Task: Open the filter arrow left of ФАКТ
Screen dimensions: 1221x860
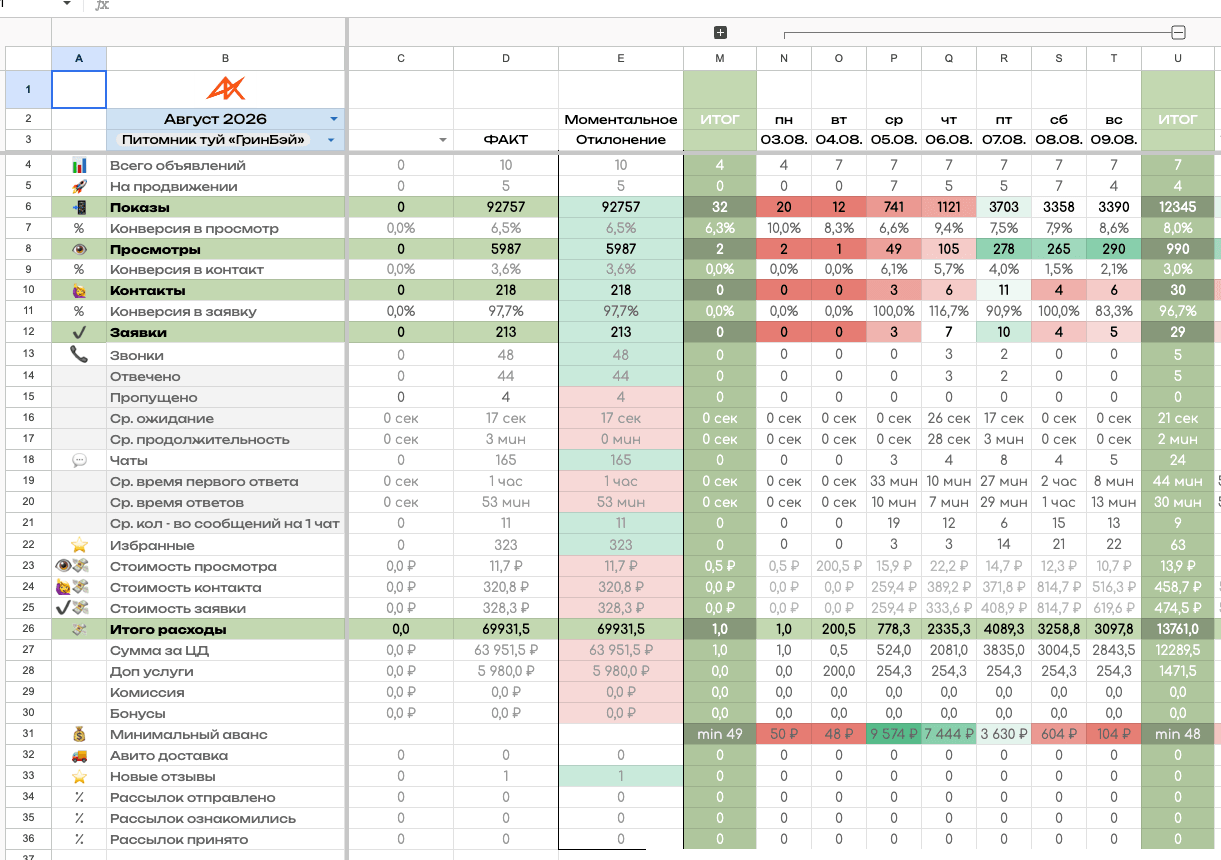Action: [x=443, y=141]
